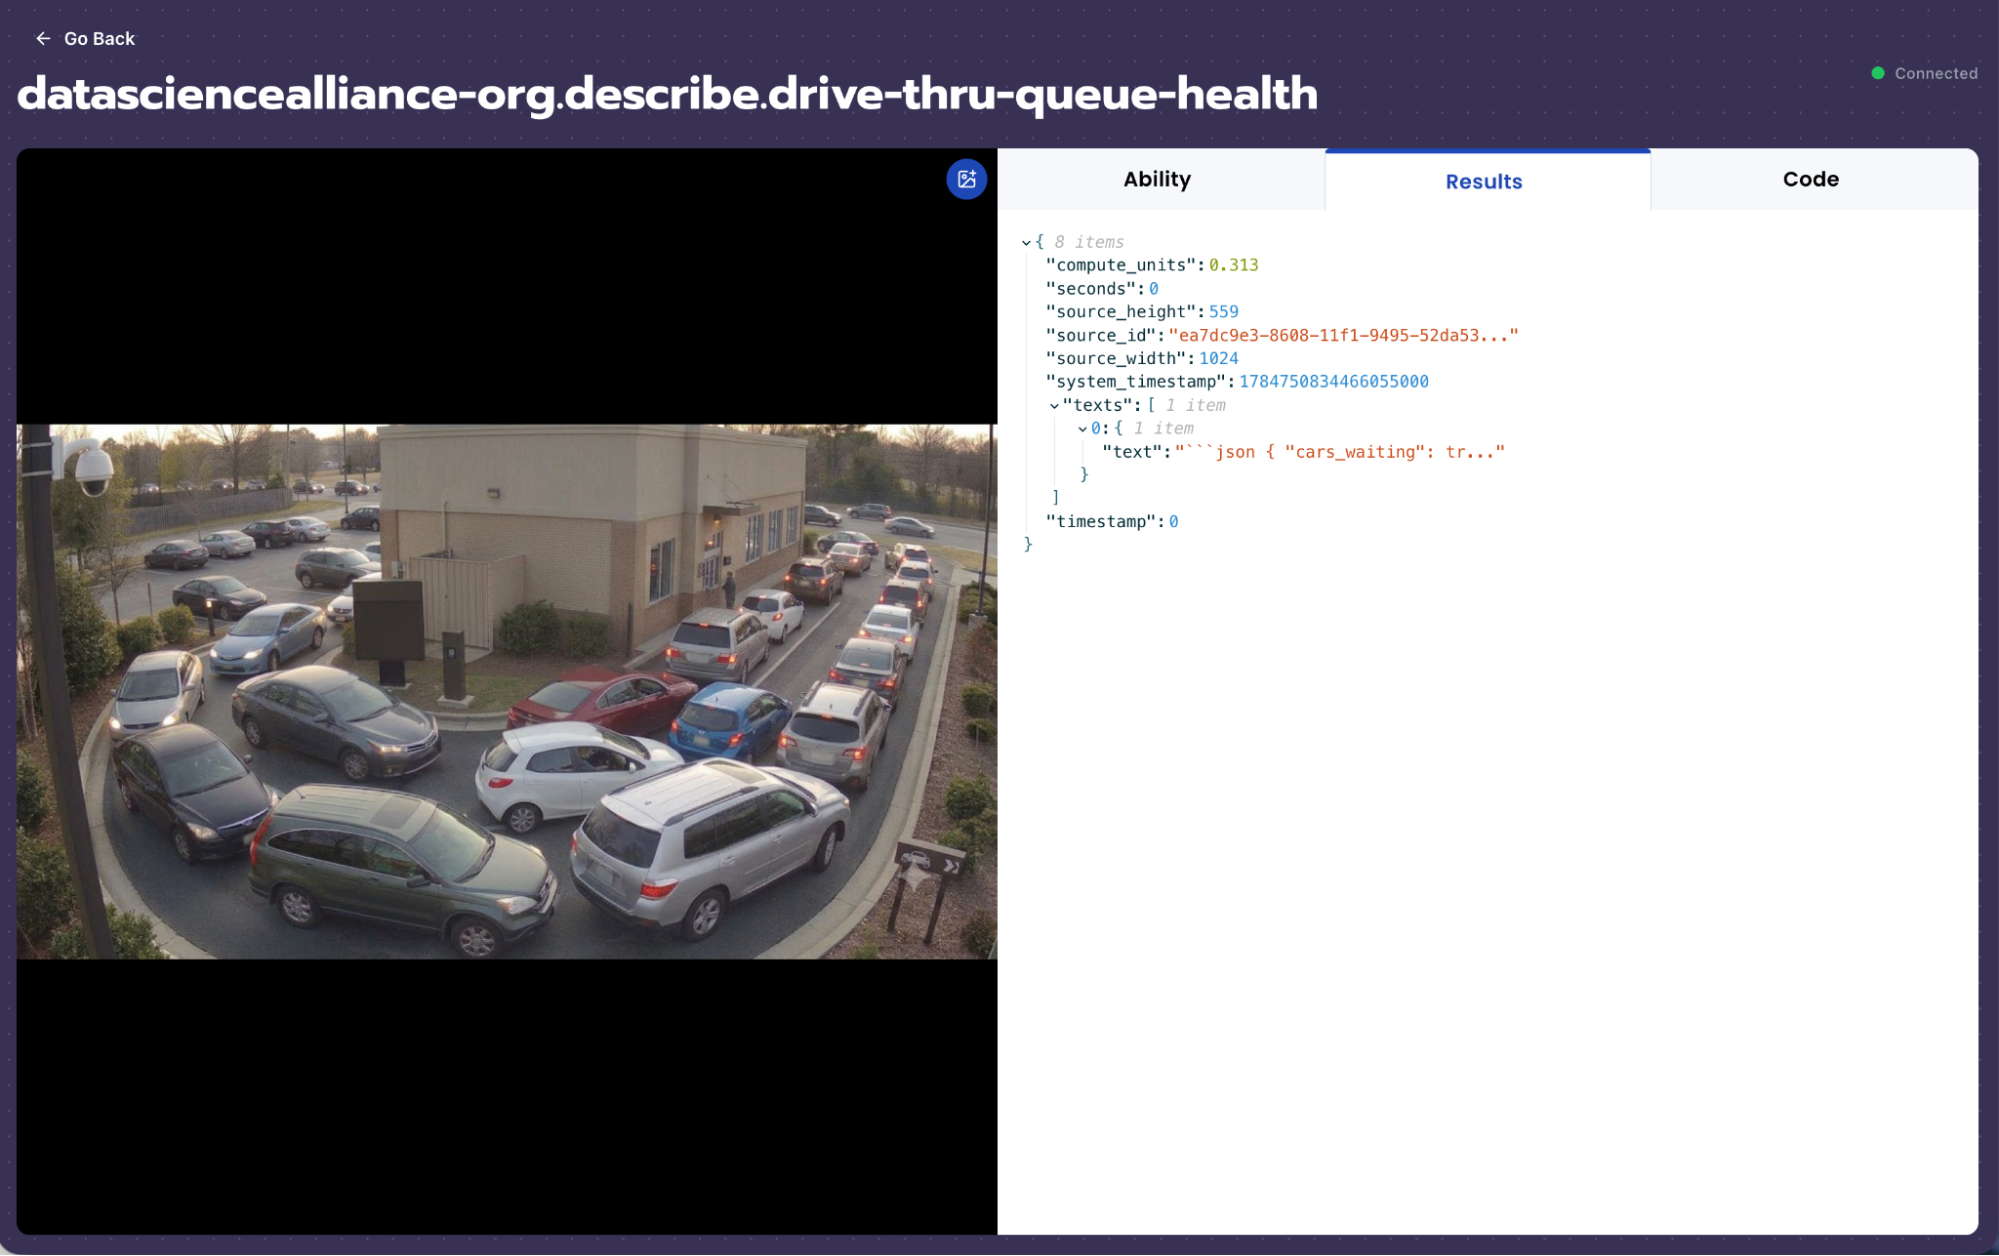
Task: Click the "source_height" key
Action: (1120, 312)
